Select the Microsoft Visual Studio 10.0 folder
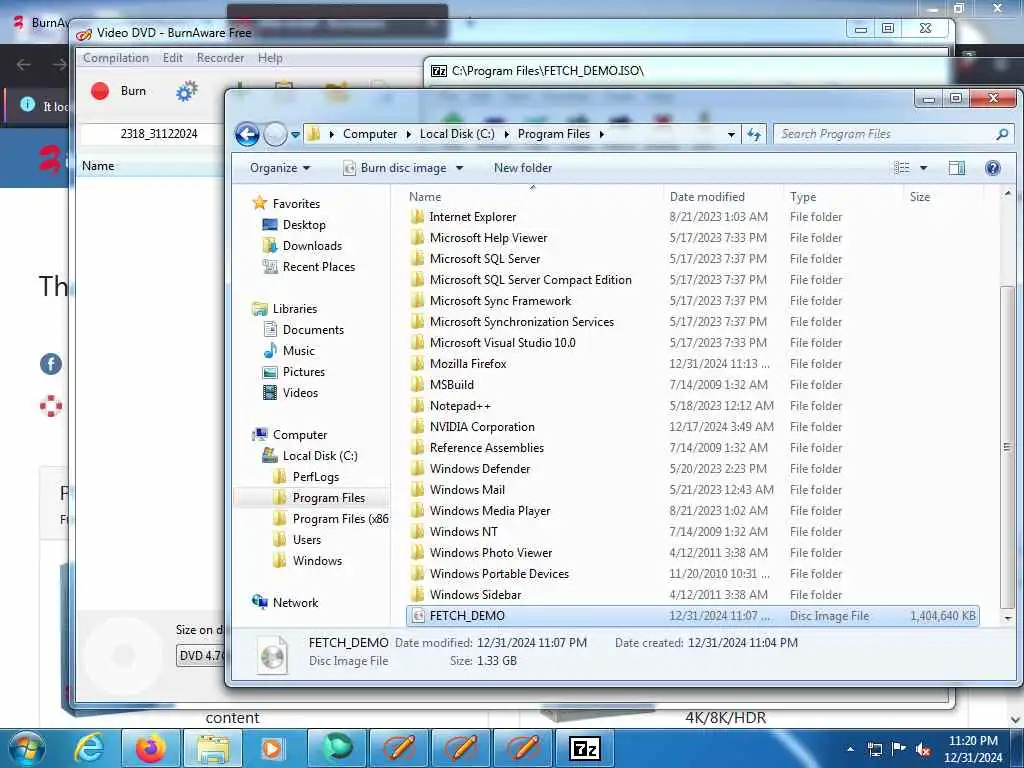 (x=502, y=343)
